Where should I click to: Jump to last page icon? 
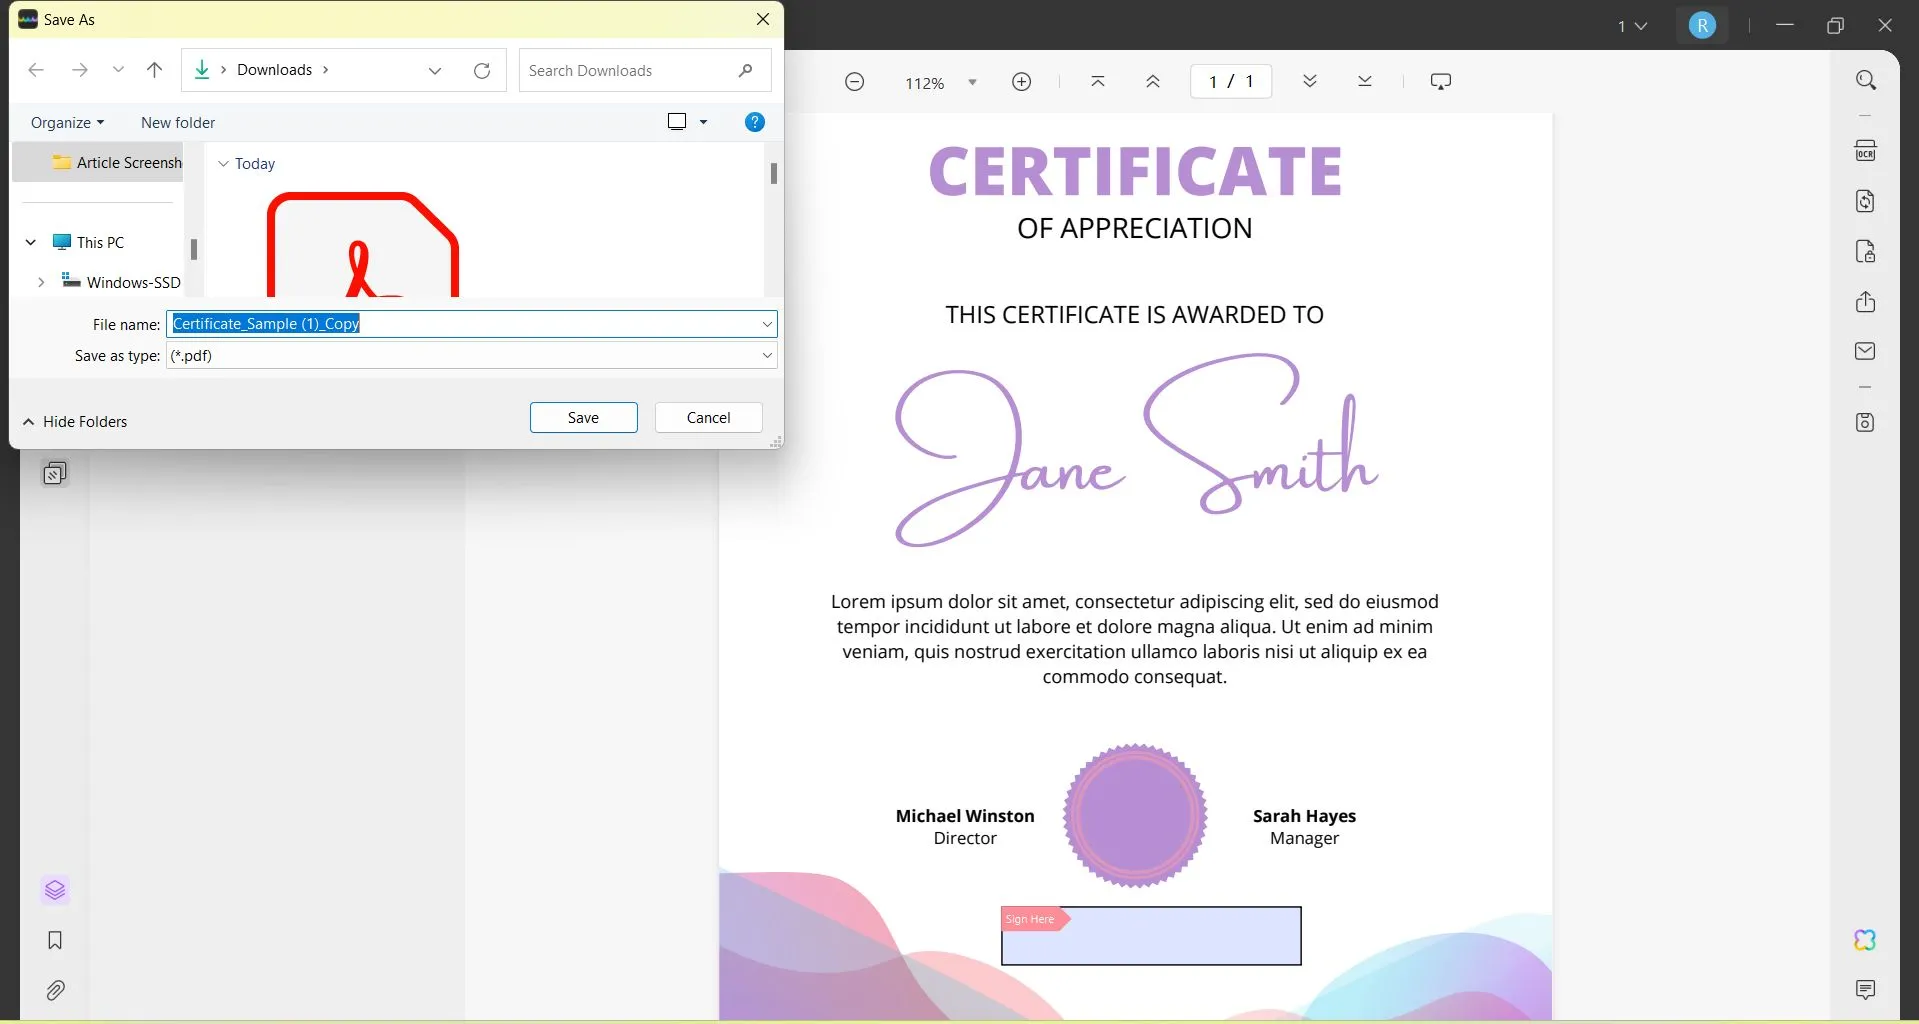1364,82
